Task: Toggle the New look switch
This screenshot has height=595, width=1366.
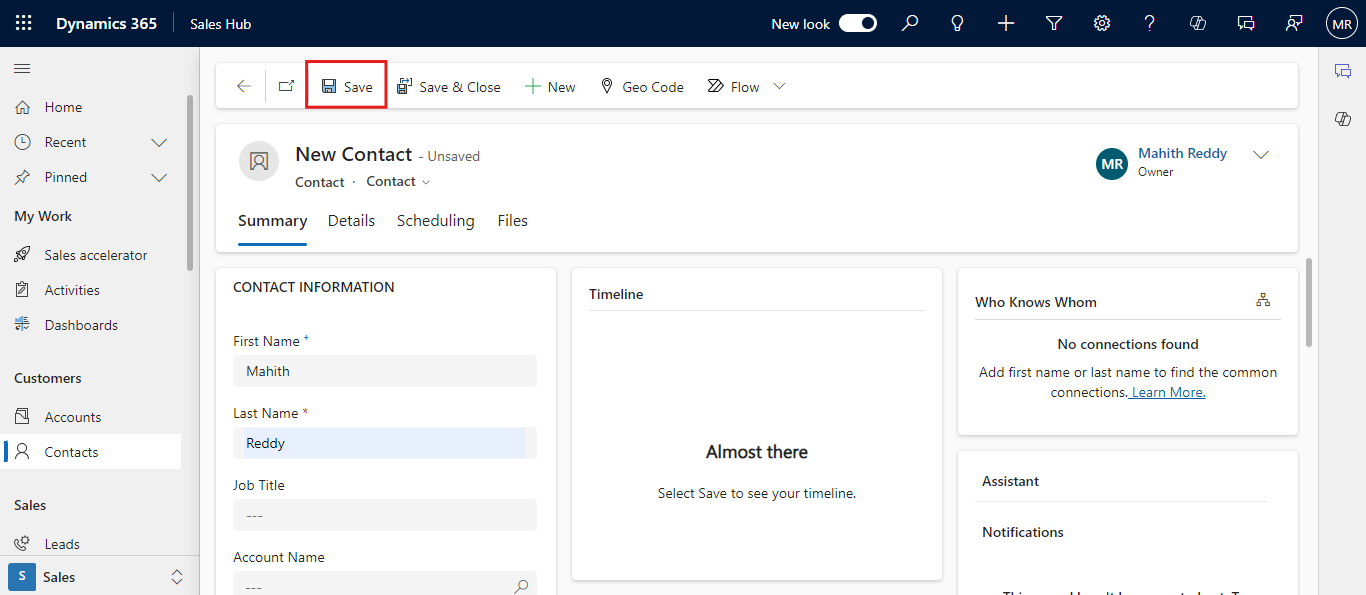Action: 857,23
